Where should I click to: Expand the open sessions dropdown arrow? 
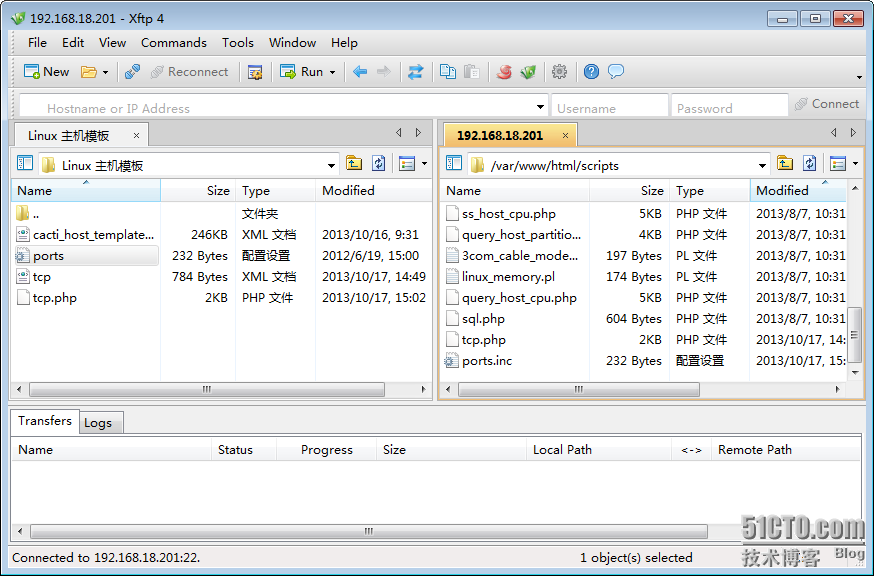click(105, 72)
